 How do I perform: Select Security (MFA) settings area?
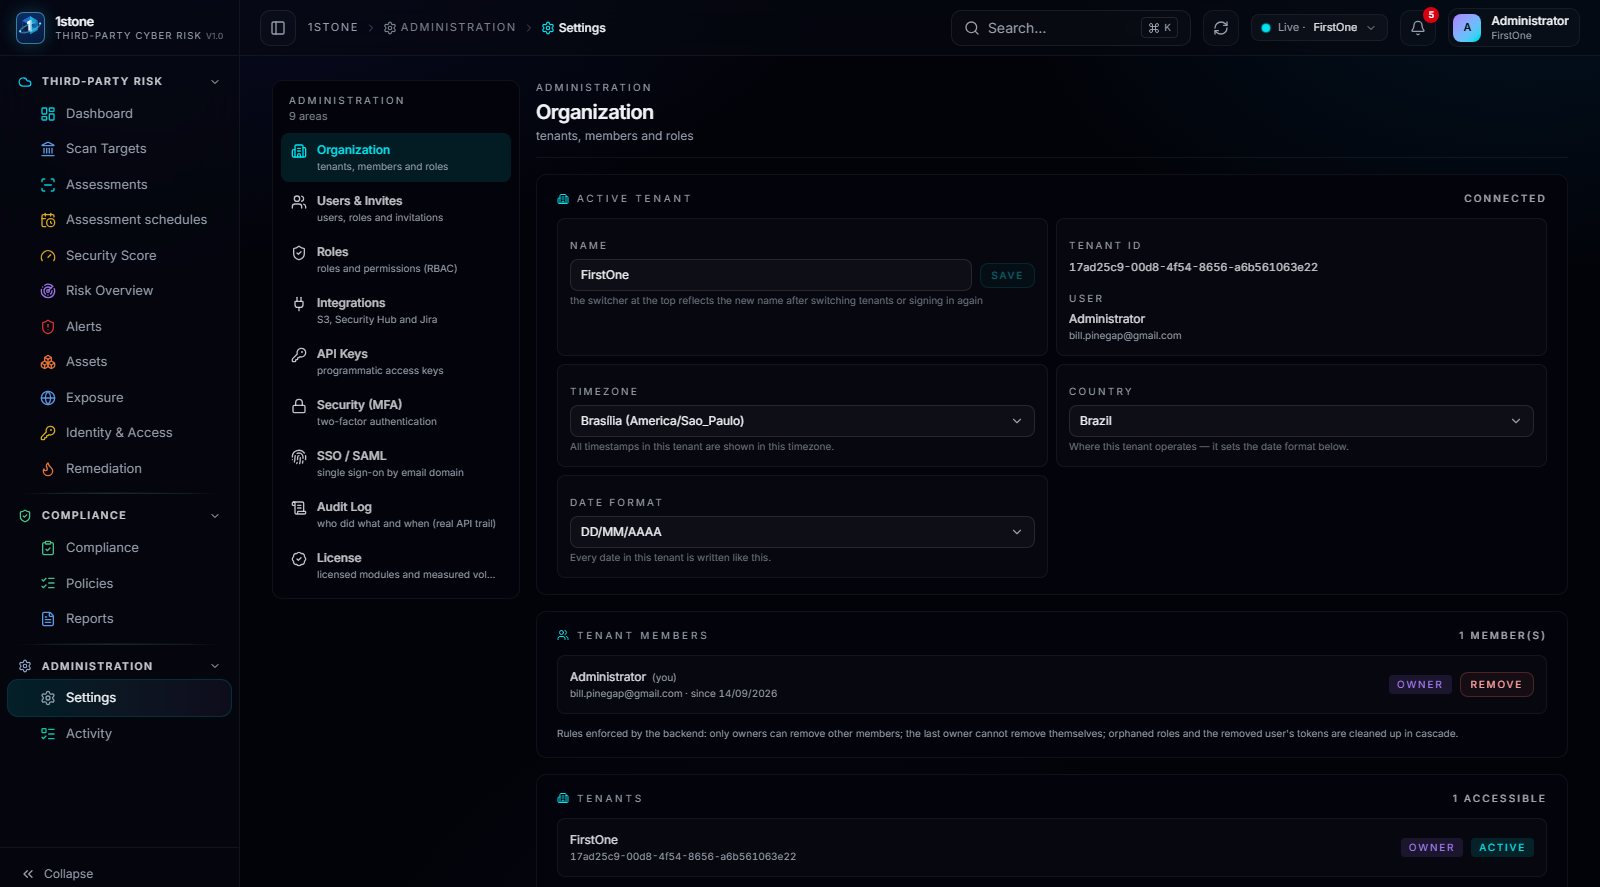click(x=396, y=413)
